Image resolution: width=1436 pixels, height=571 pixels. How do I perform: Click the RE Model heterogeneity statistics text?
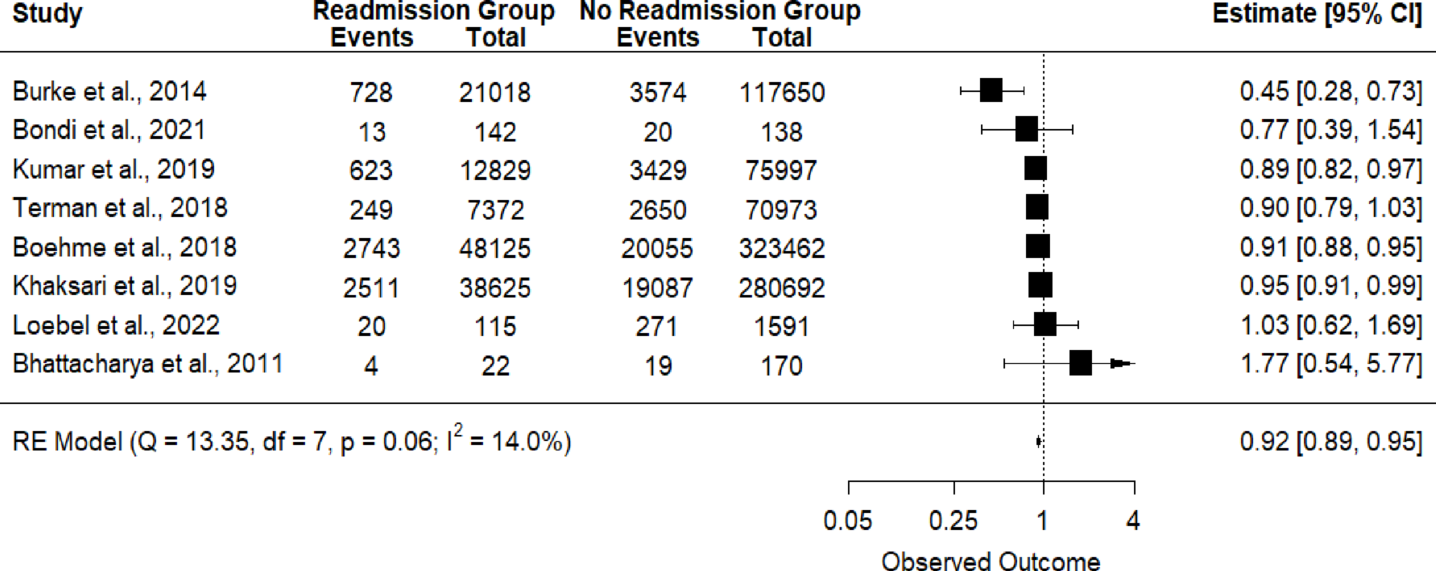292,441
